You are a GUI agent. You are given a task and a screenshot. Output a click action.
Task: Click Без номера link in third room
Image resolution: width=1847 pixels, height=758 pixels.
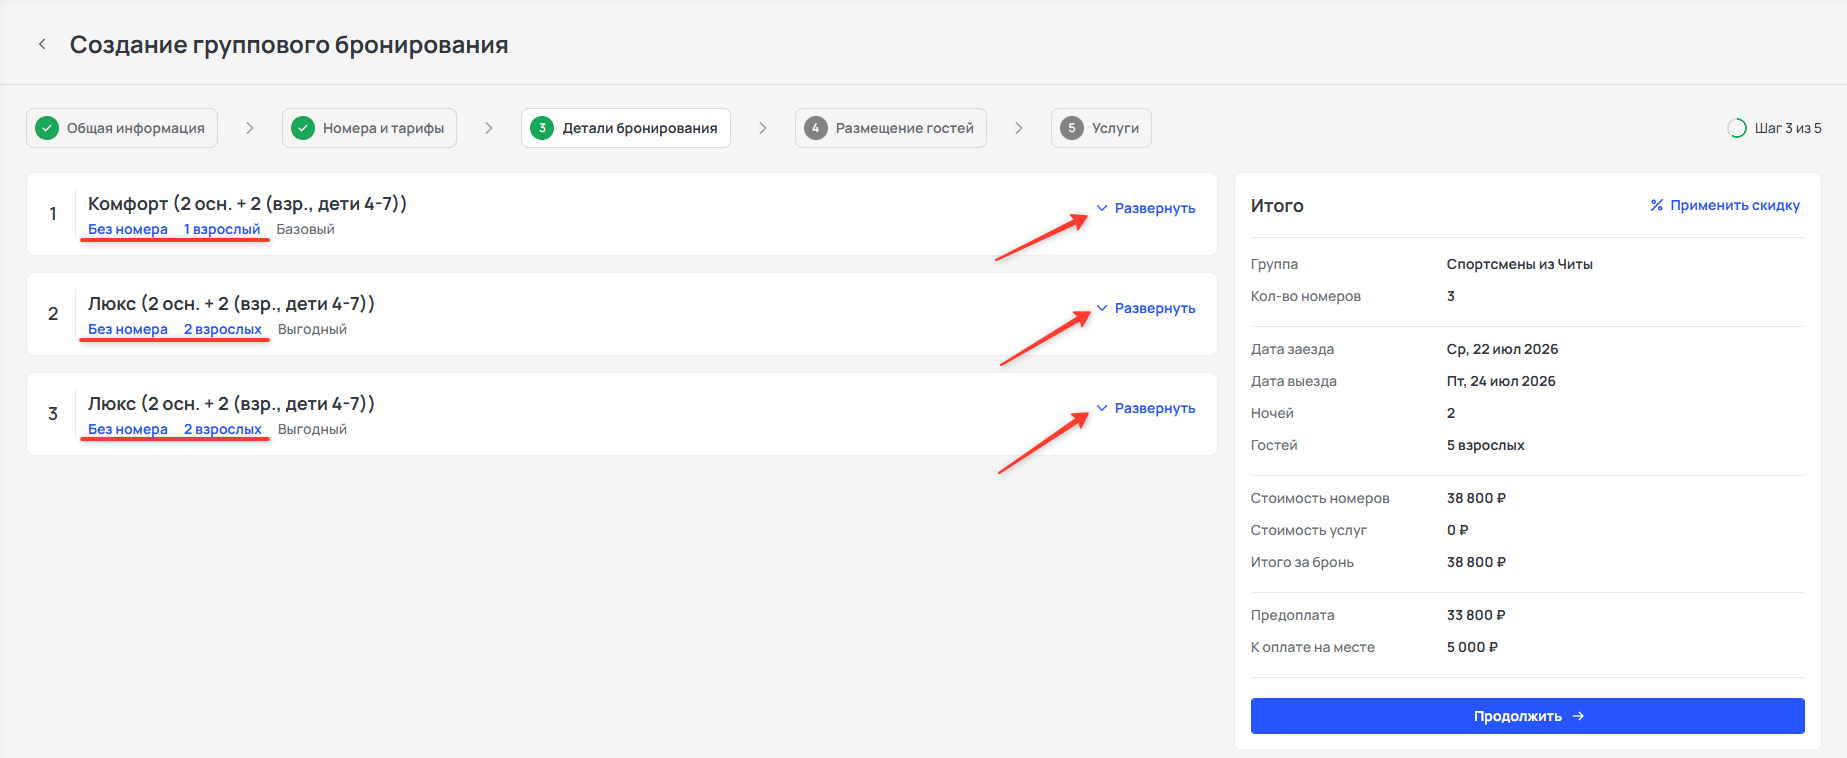coord(128,429)
